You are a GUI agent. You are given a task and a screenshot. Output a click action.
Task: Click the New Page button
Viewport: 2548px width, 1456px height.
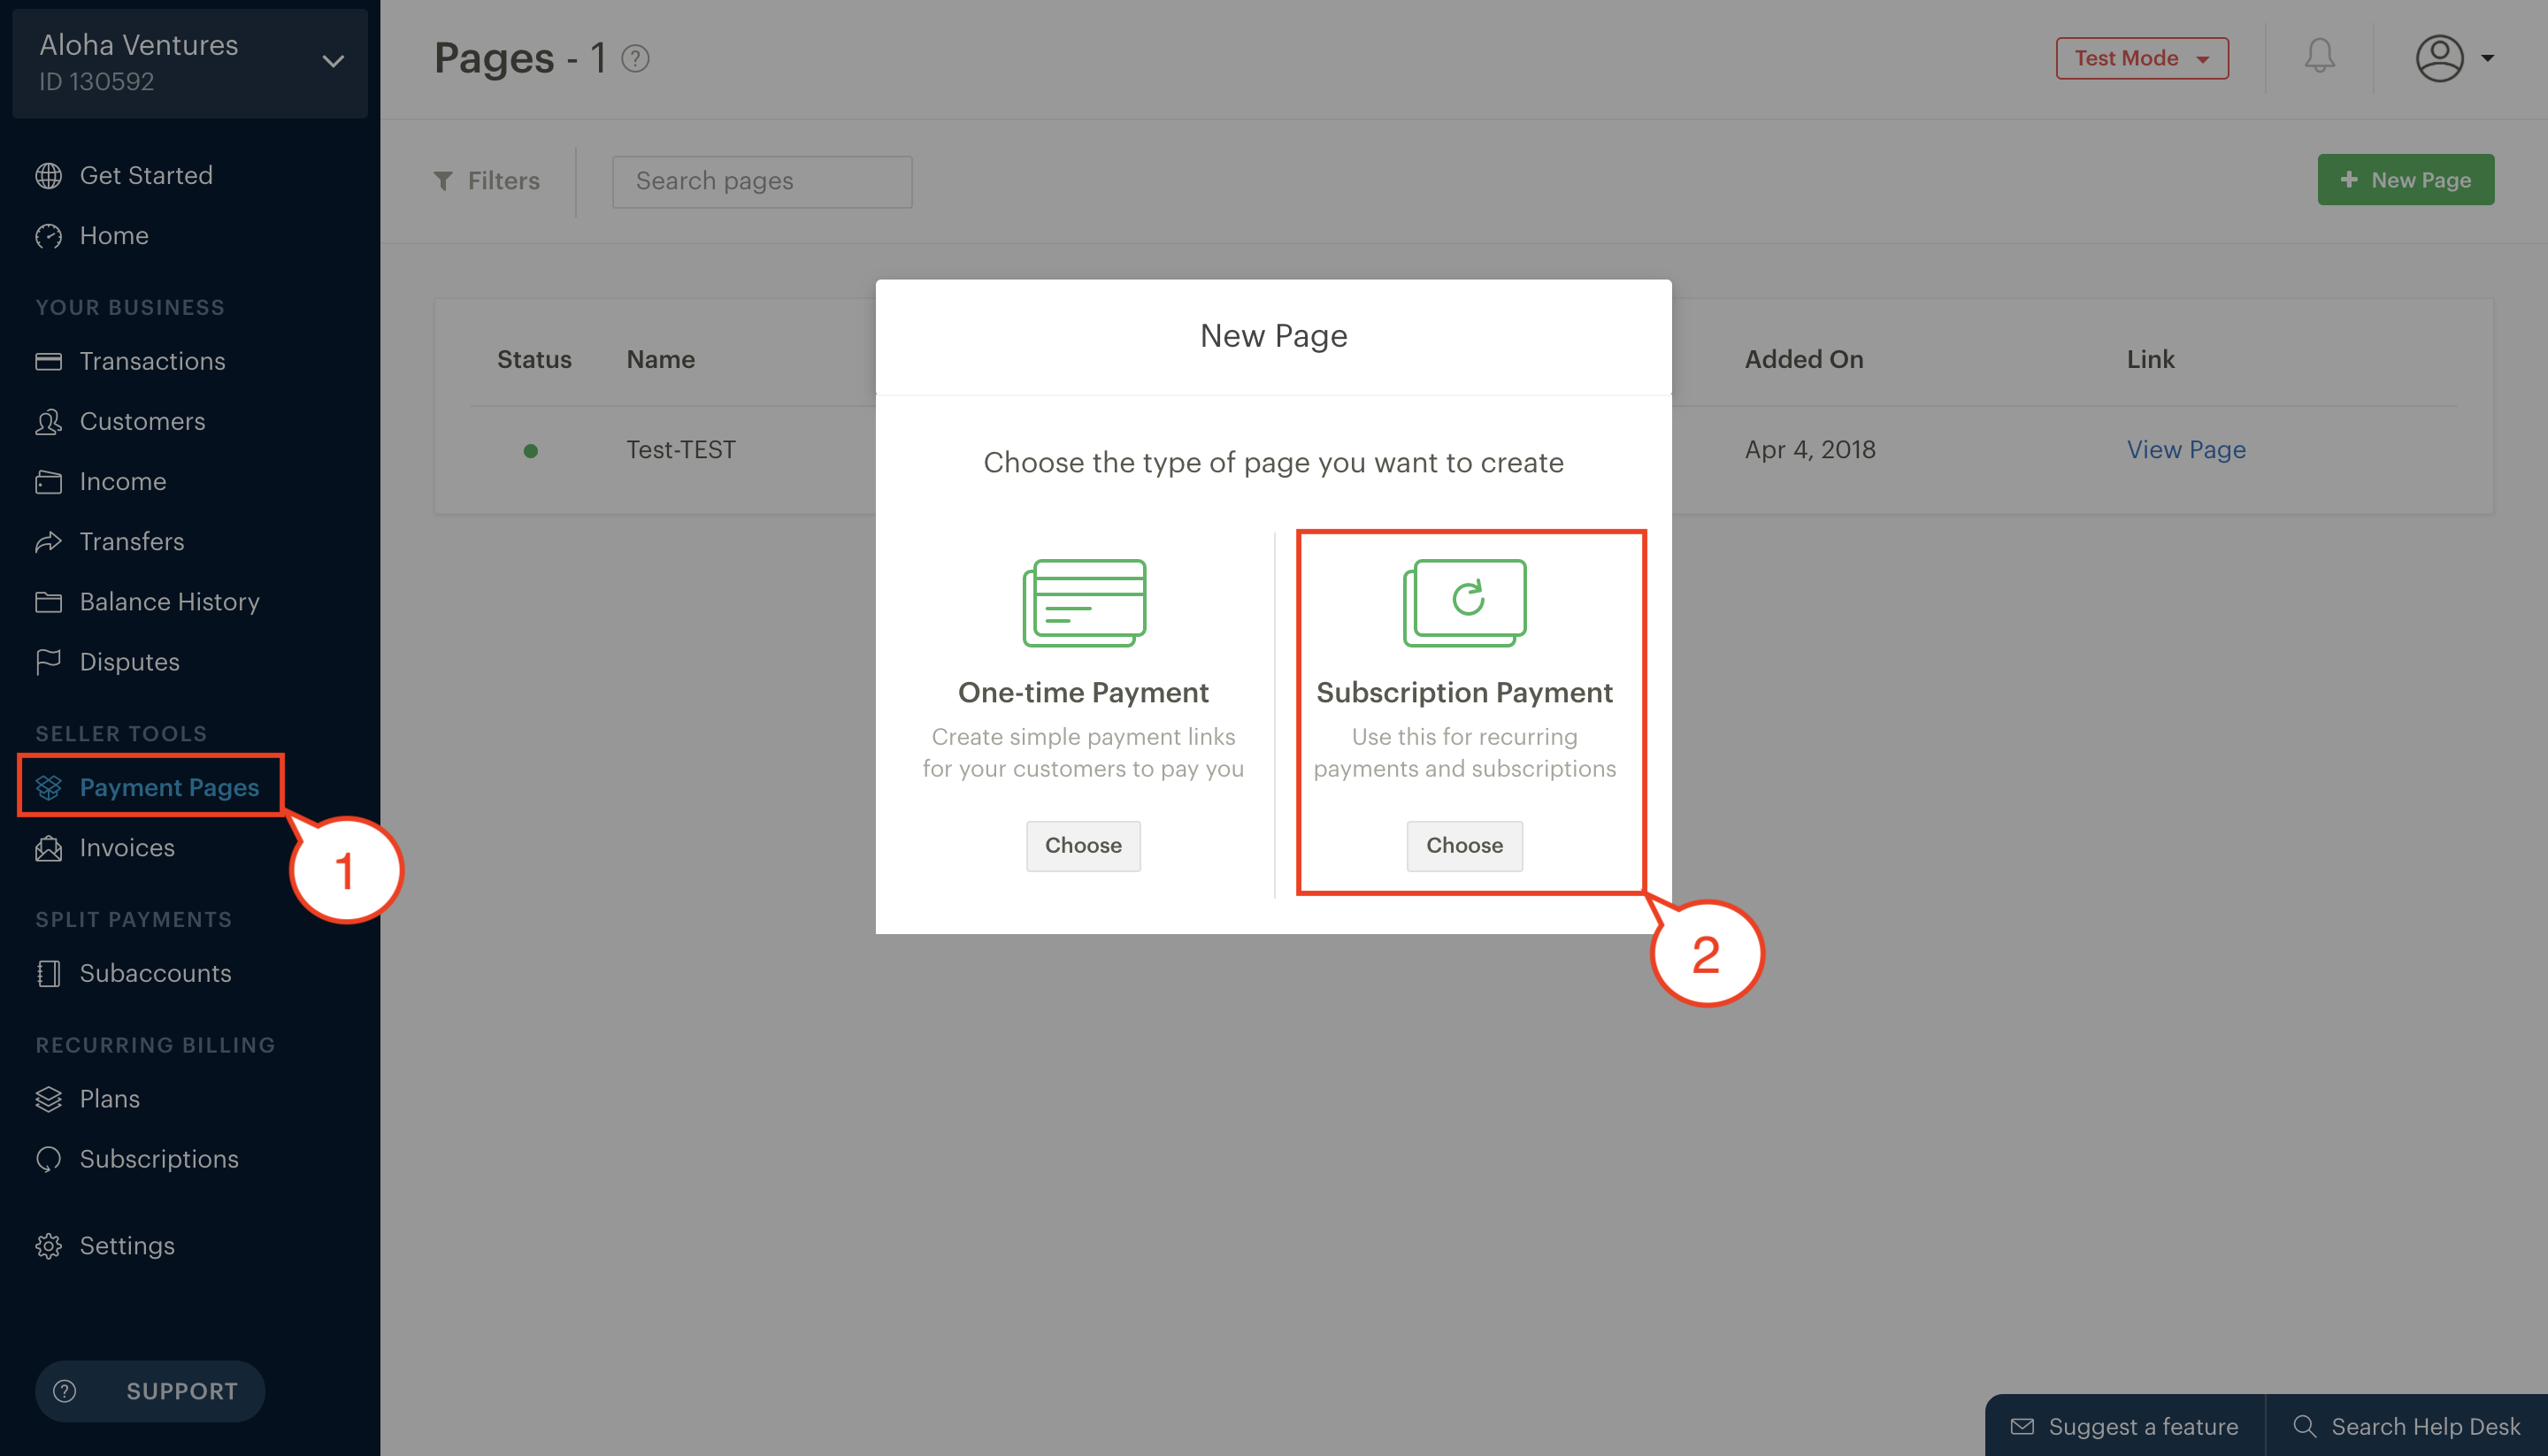click(2405, 180)
